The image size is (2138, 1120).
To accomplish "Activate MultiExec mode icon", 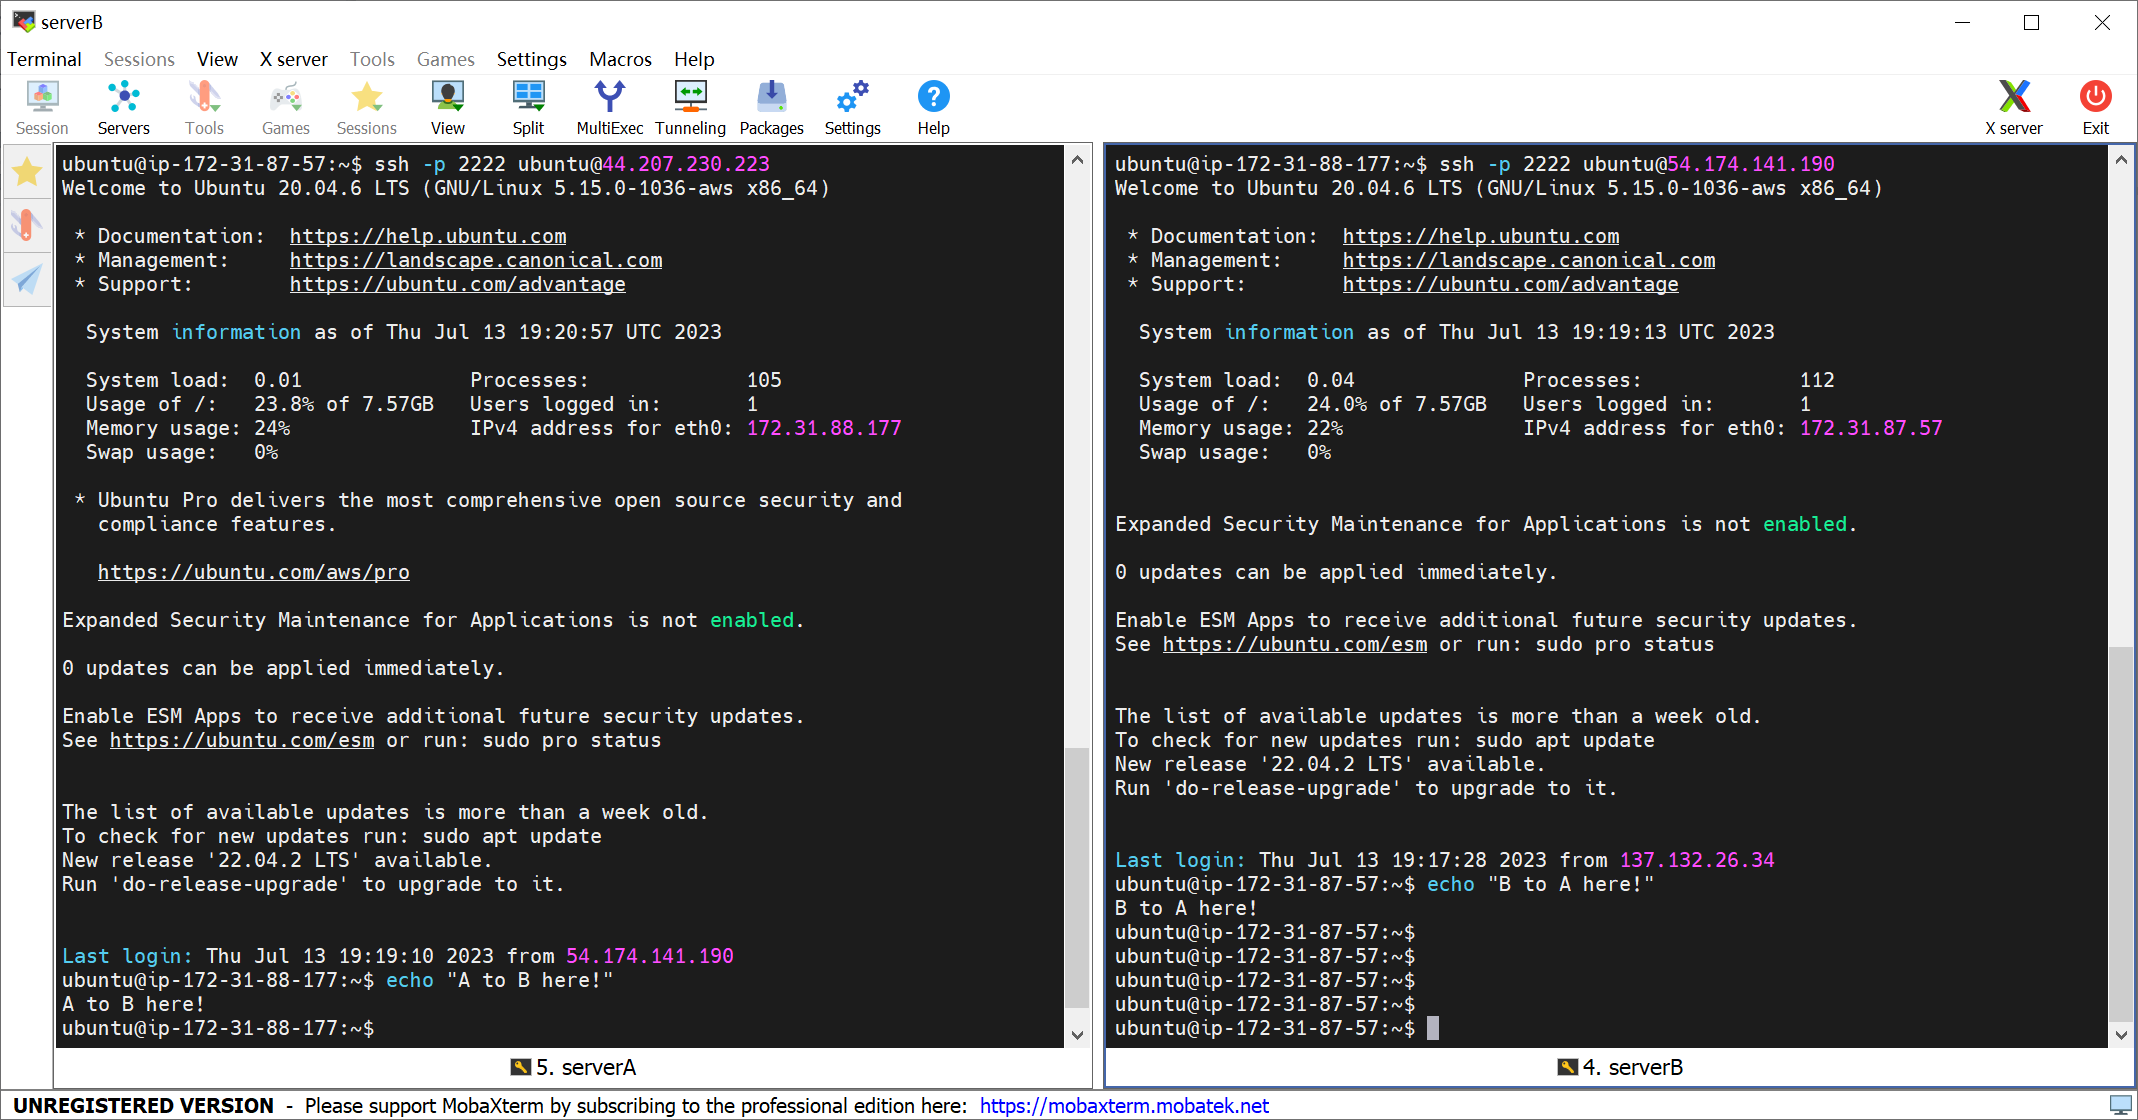I will [610, 108].
